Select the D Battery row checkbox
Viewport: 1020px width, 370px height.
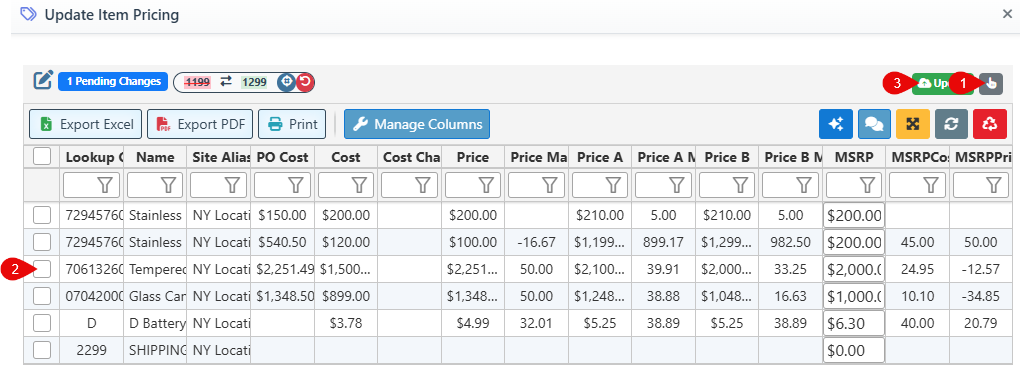tap(42, 323)
